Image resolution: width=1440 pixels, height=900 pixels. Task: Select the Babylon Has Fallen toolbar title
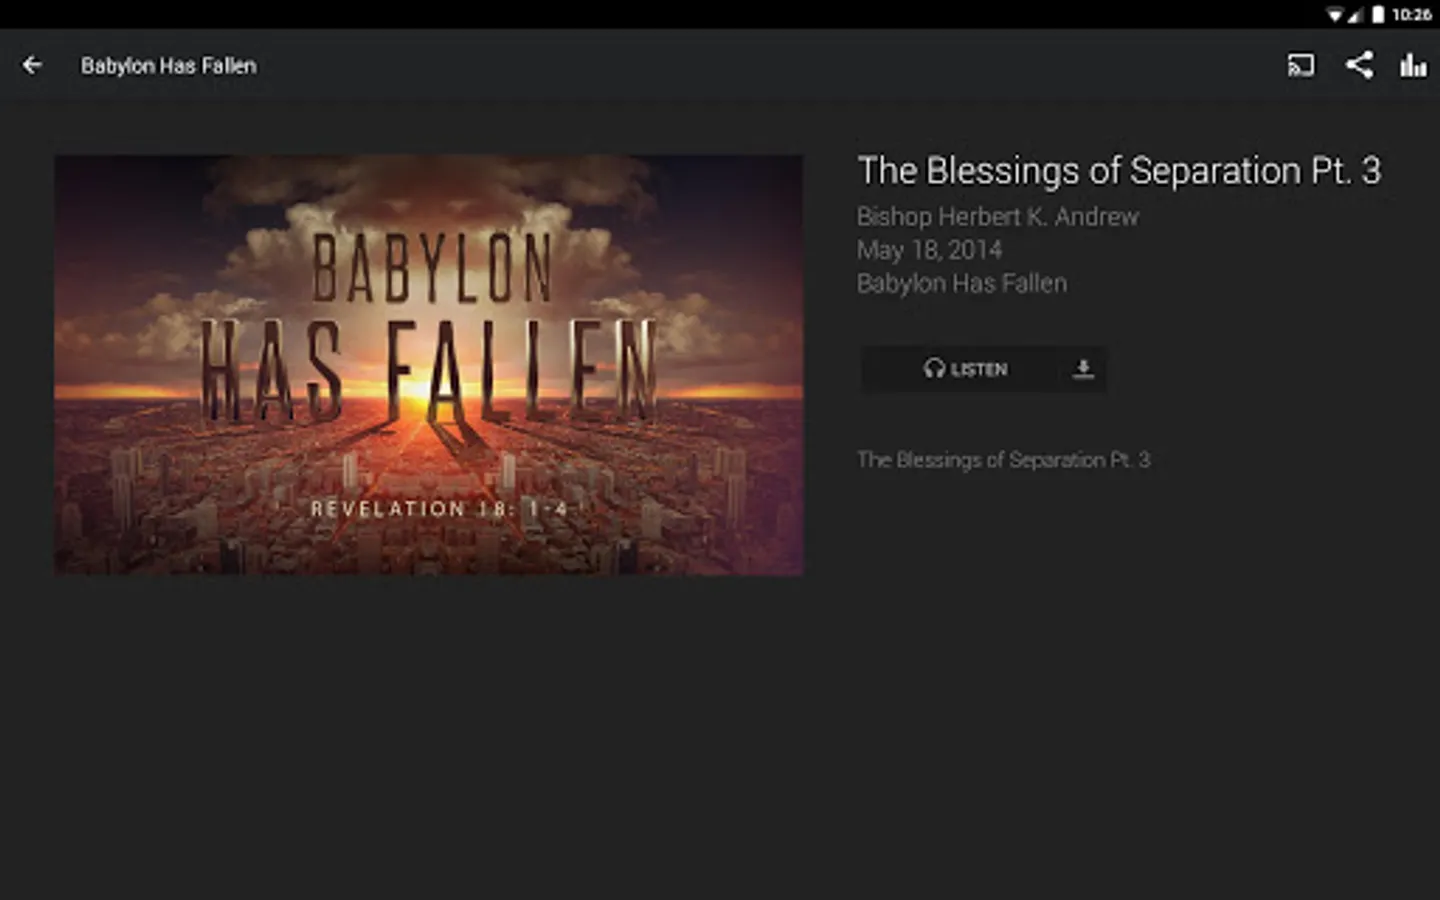tap(169, 66)
